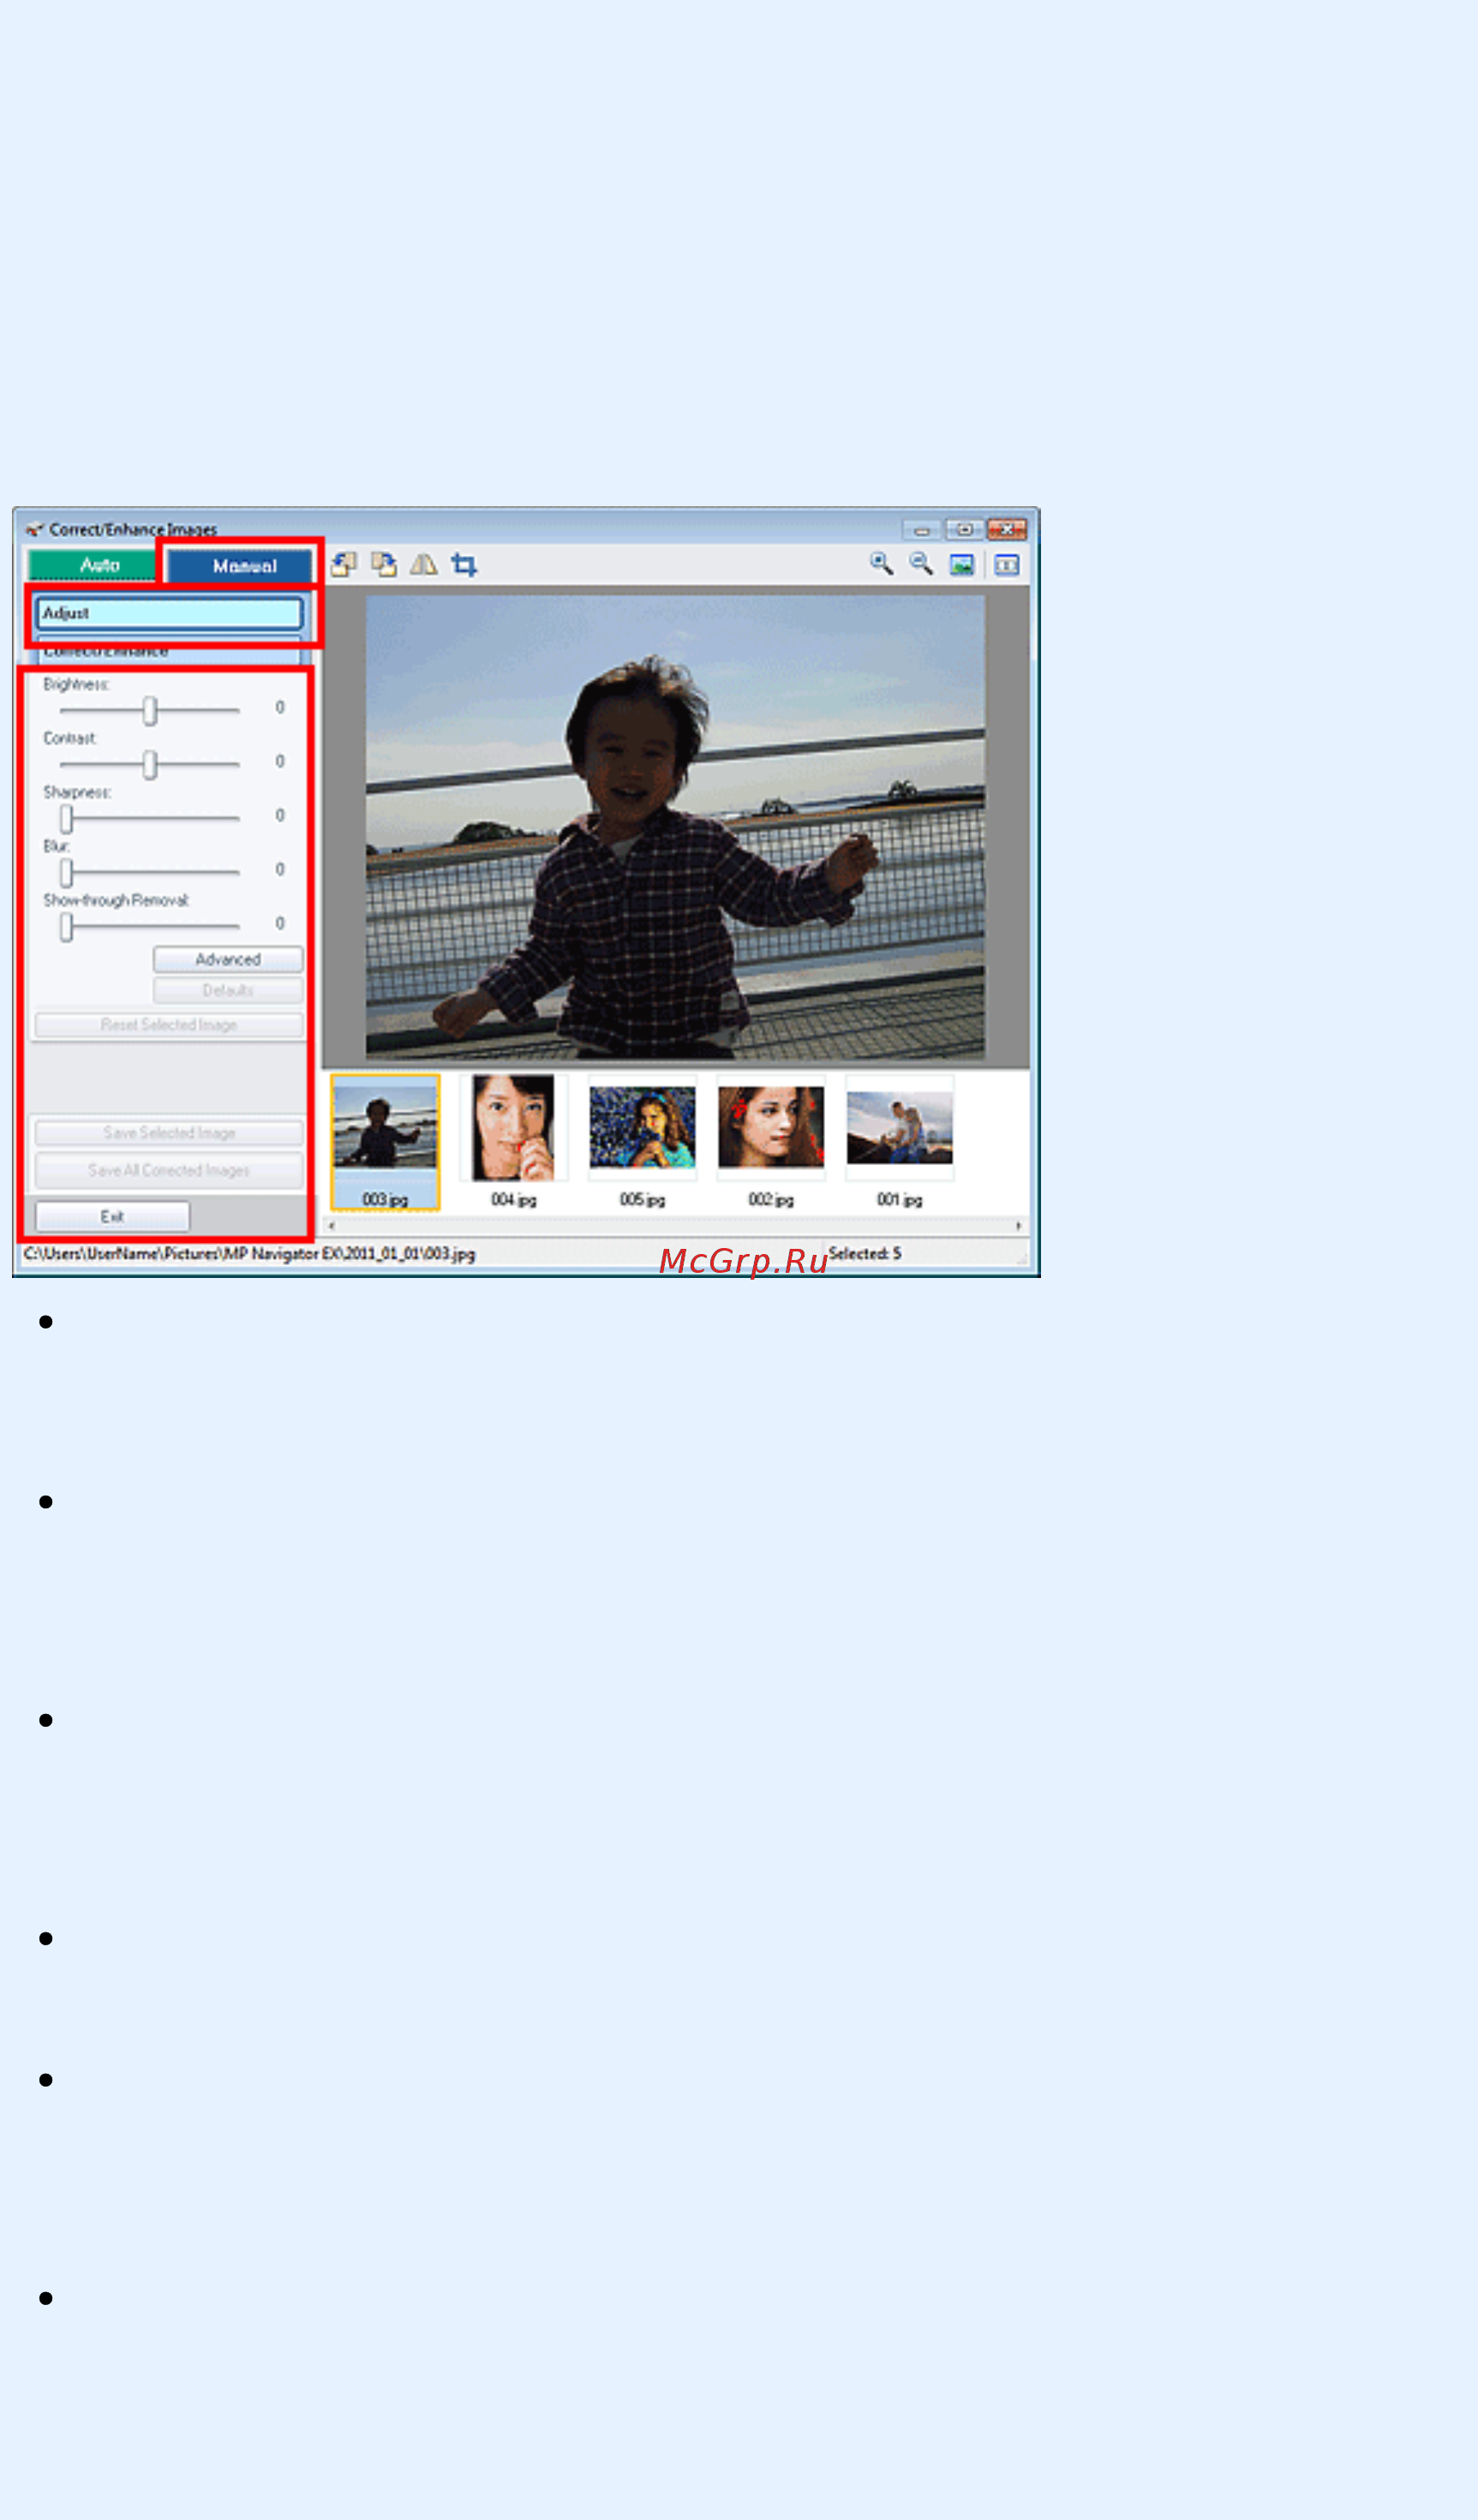Screen dimensions: 1478x2520
Task: Click the Full-screen view icon
Action: [962, 565]
